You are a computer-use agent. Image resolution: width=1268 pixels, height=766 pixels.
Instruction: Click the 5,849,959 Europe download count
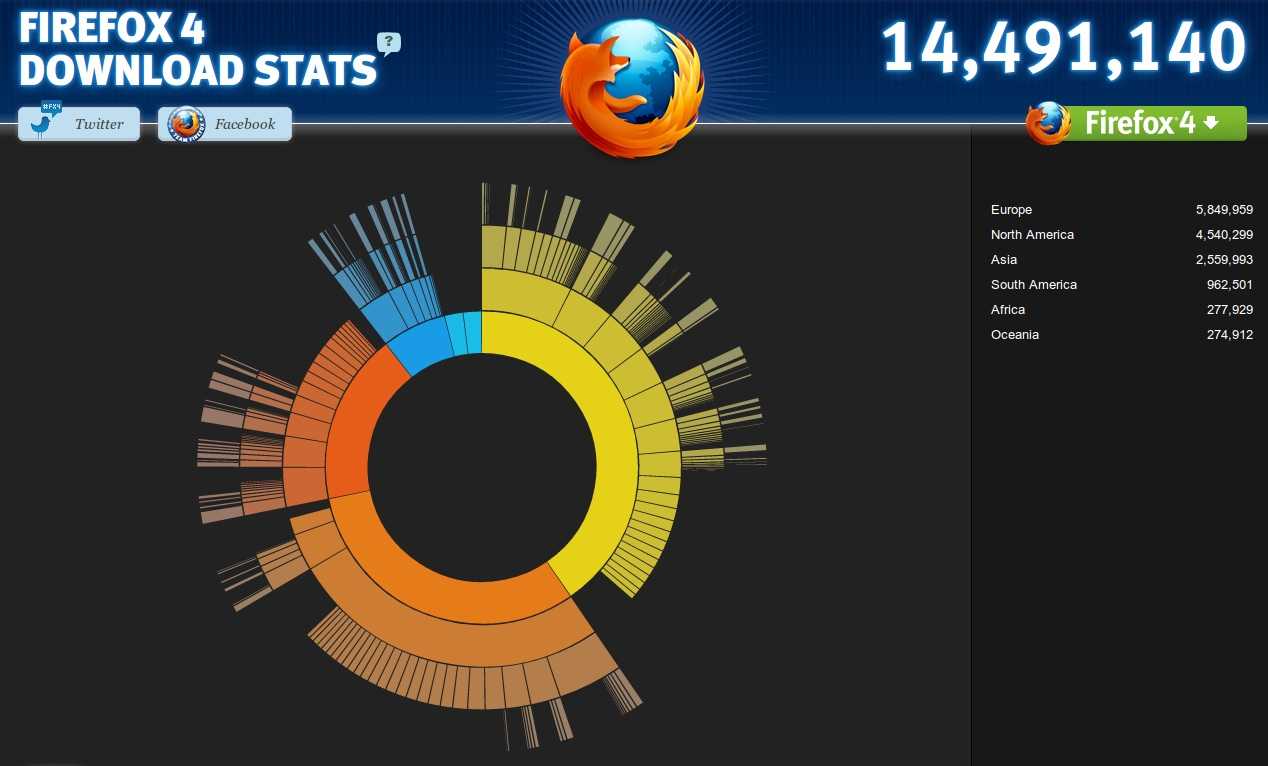(x=1224, y=210)
